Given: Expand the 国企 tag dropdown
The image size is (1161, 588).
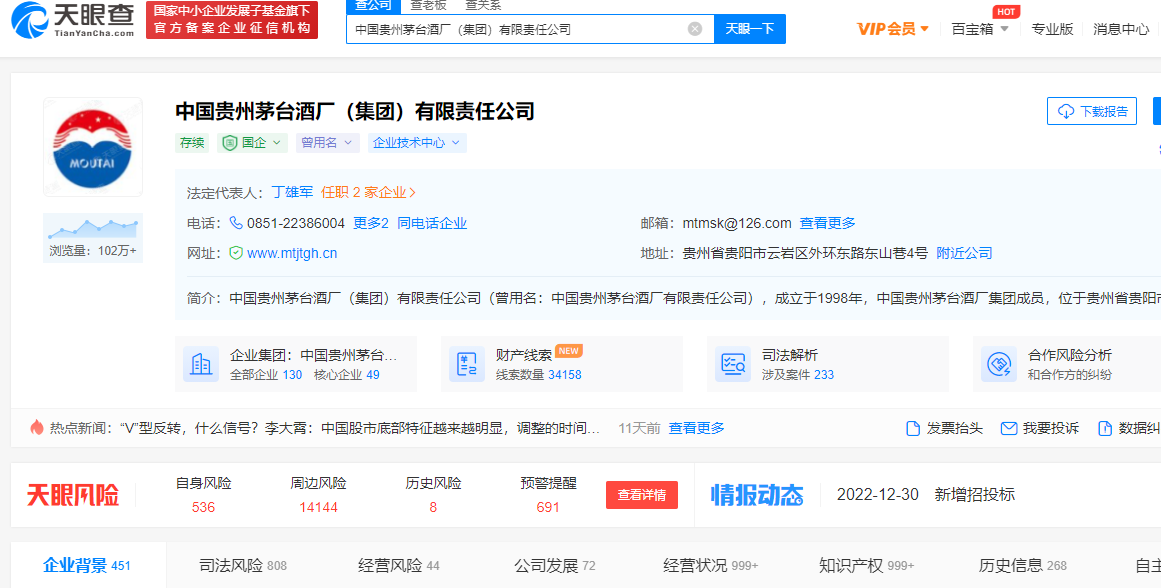Looking at the screenshot, I should [277, 142].
